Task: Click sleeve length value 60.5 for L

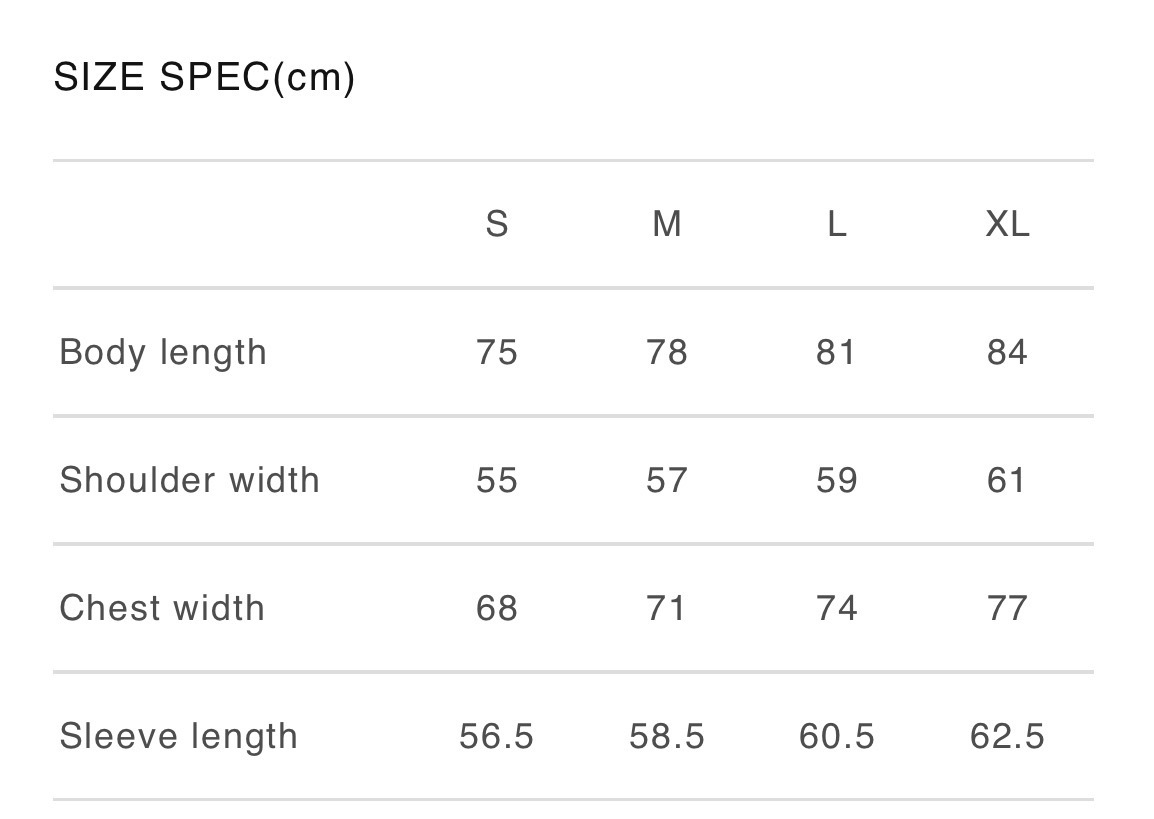Action: 837,737
